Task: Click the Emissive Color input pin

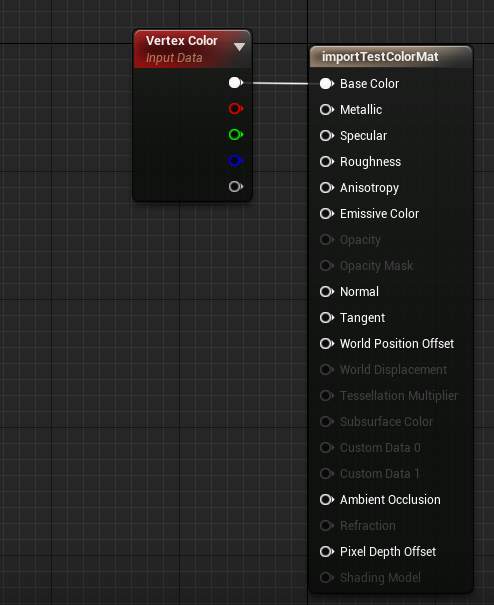Action: (x=327, y=213)
